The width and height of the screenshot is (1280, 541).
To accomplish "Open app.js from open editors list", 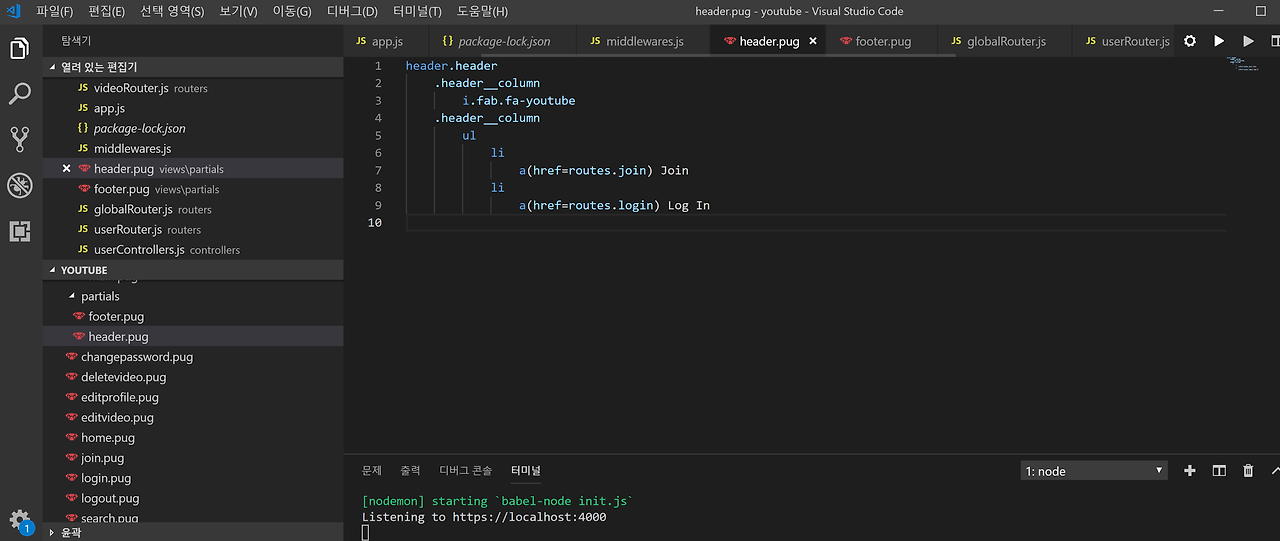I will tap(194, 108).
